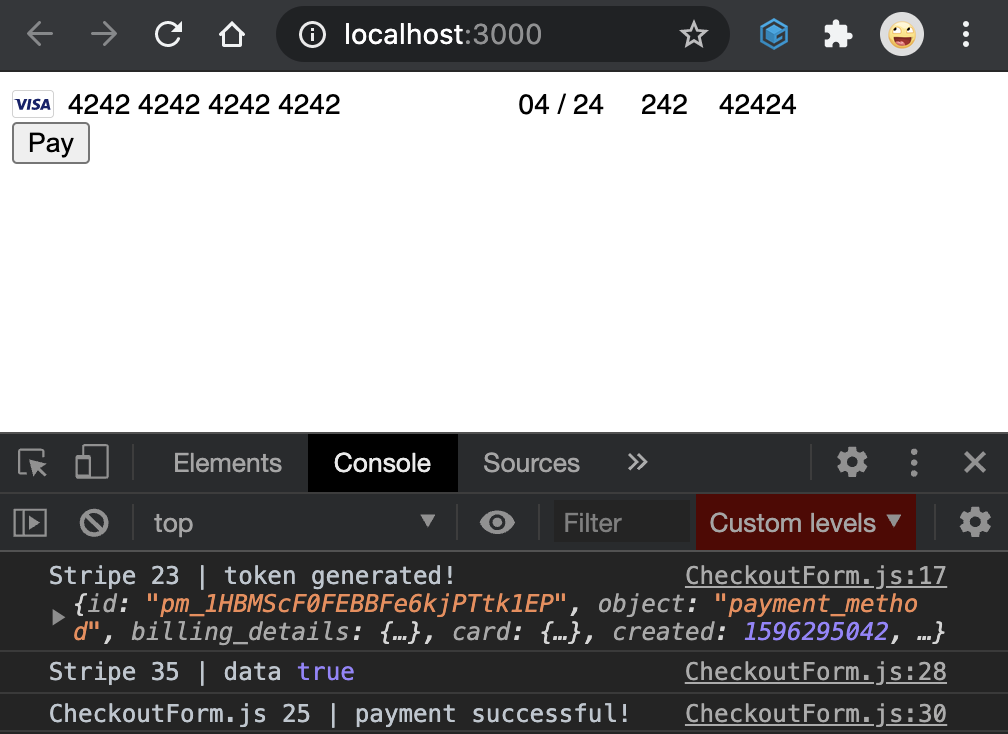The height and width of the screenshot is (734, 1008).
Task: Open the DevTools settings gear
Action: tap(852, 462)
